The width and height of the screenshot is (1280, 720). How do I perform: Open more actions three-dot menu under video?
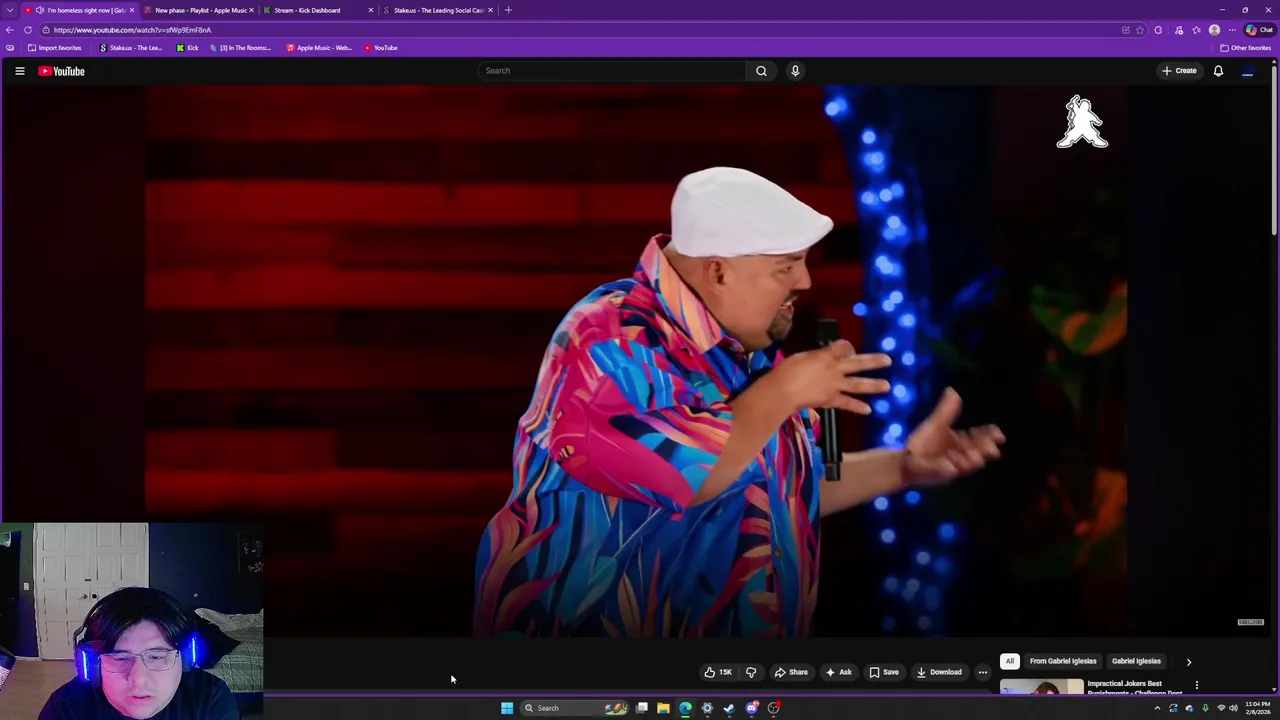(x=983, y=672)
